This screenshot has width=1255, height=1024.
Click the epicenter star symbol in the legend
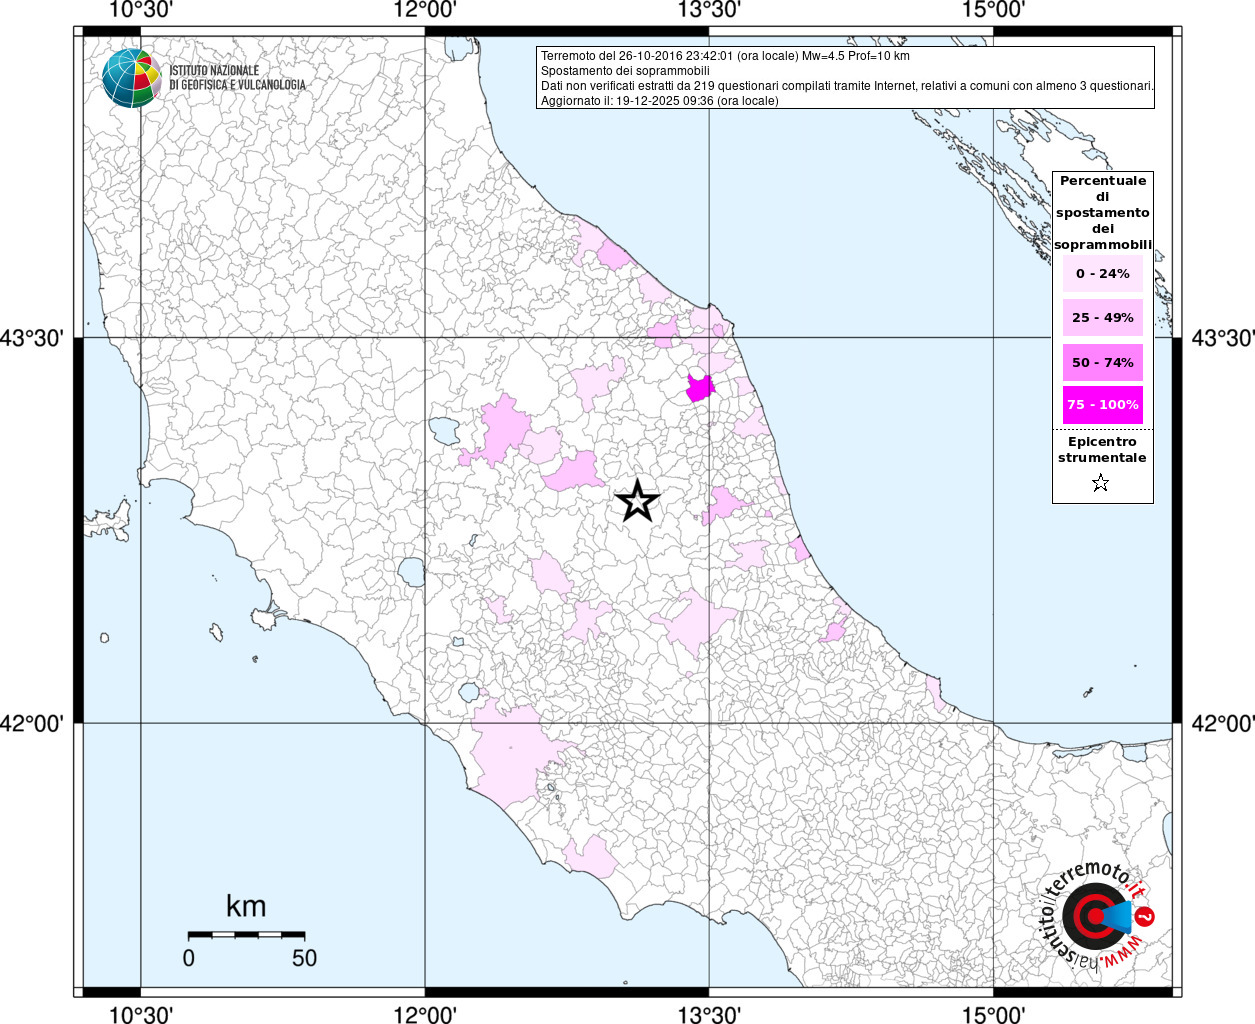coord(1101,483)
